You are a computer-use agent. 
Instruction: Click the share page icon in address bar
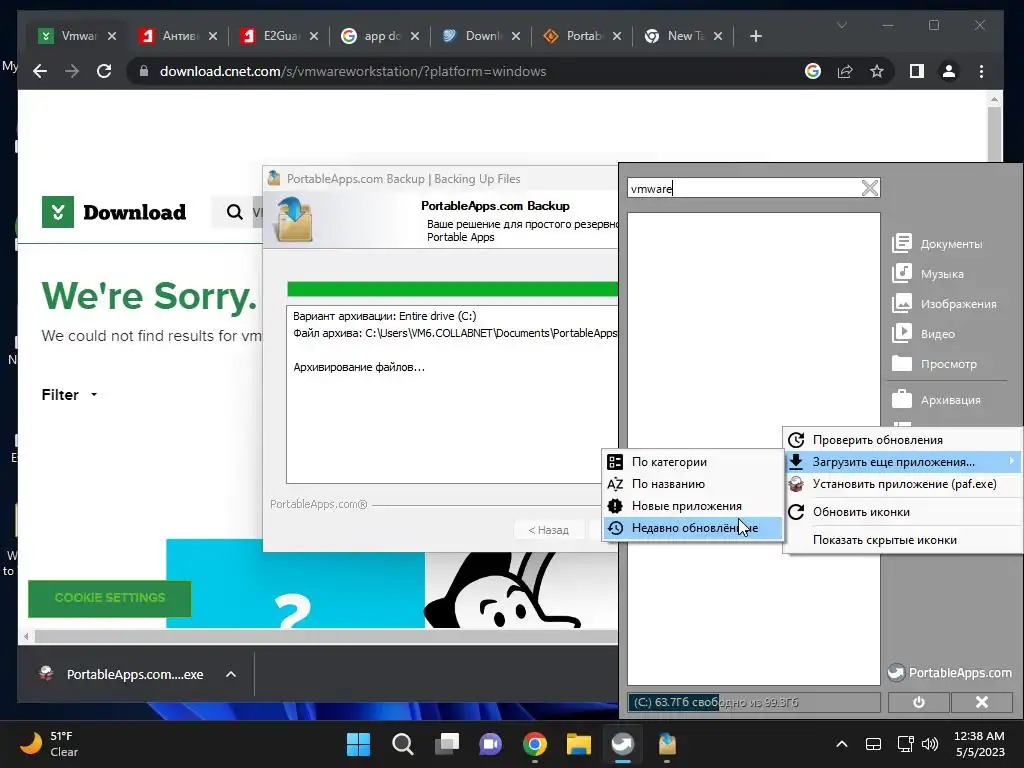[845, 71]
